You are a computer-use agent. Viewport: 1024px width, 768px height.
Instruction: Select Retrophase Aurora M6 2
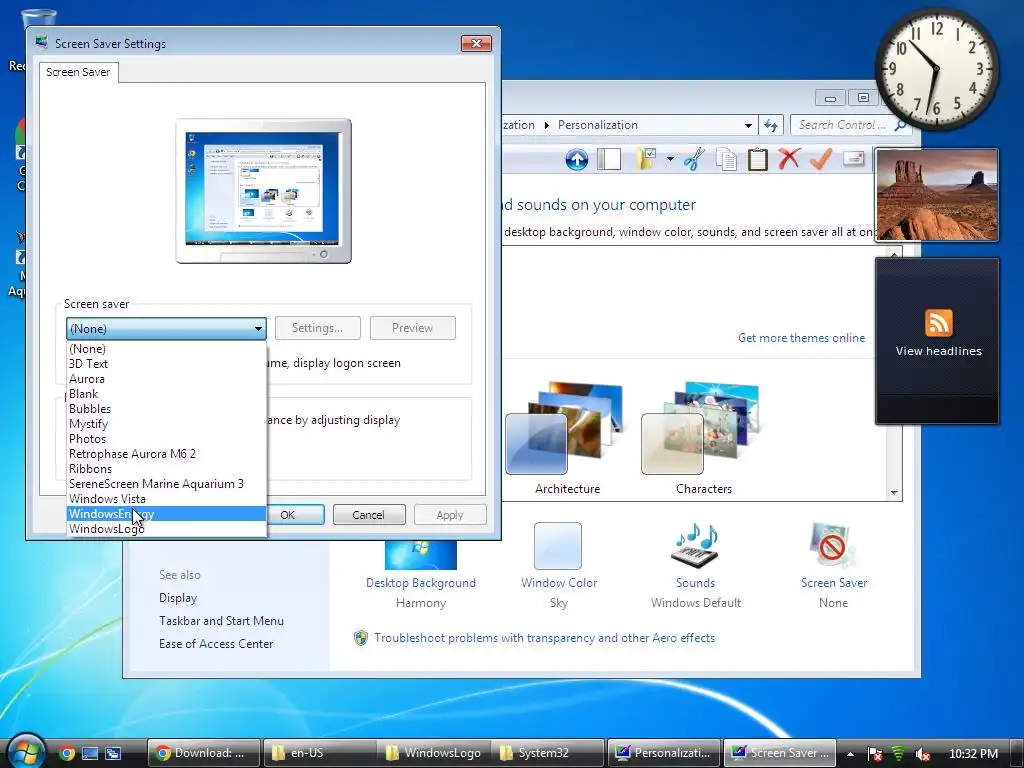tap(166, 454)
